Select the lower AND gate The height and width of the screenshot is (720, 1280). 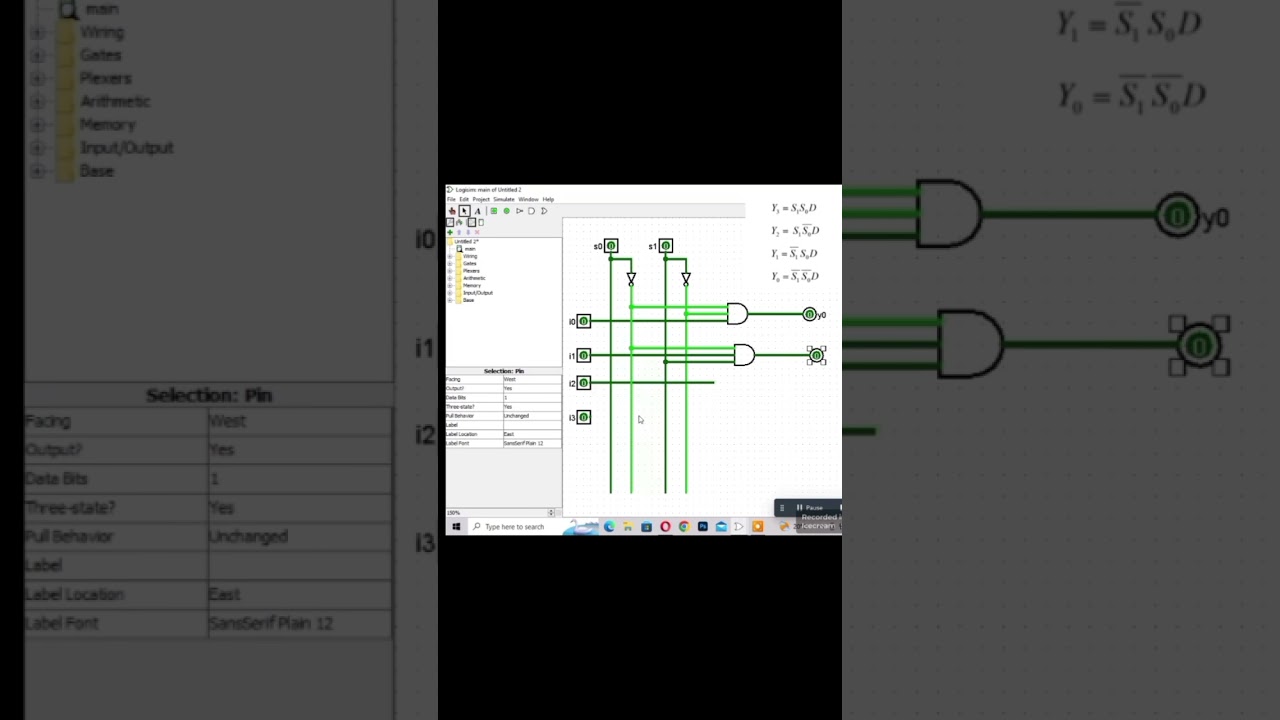click(744, 355)
